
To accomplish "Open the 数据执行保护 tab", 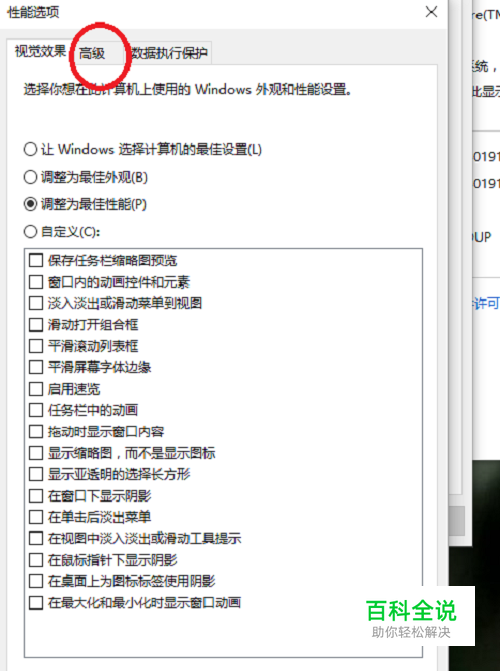I will tap(168, 53).
